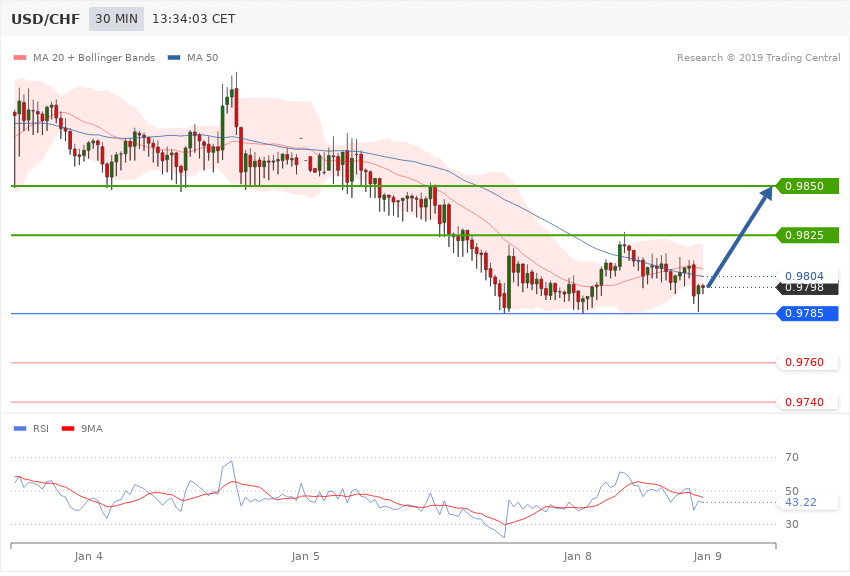
Task: Click the green 0.9850 target price tag
Action: (x=806, y=186)
